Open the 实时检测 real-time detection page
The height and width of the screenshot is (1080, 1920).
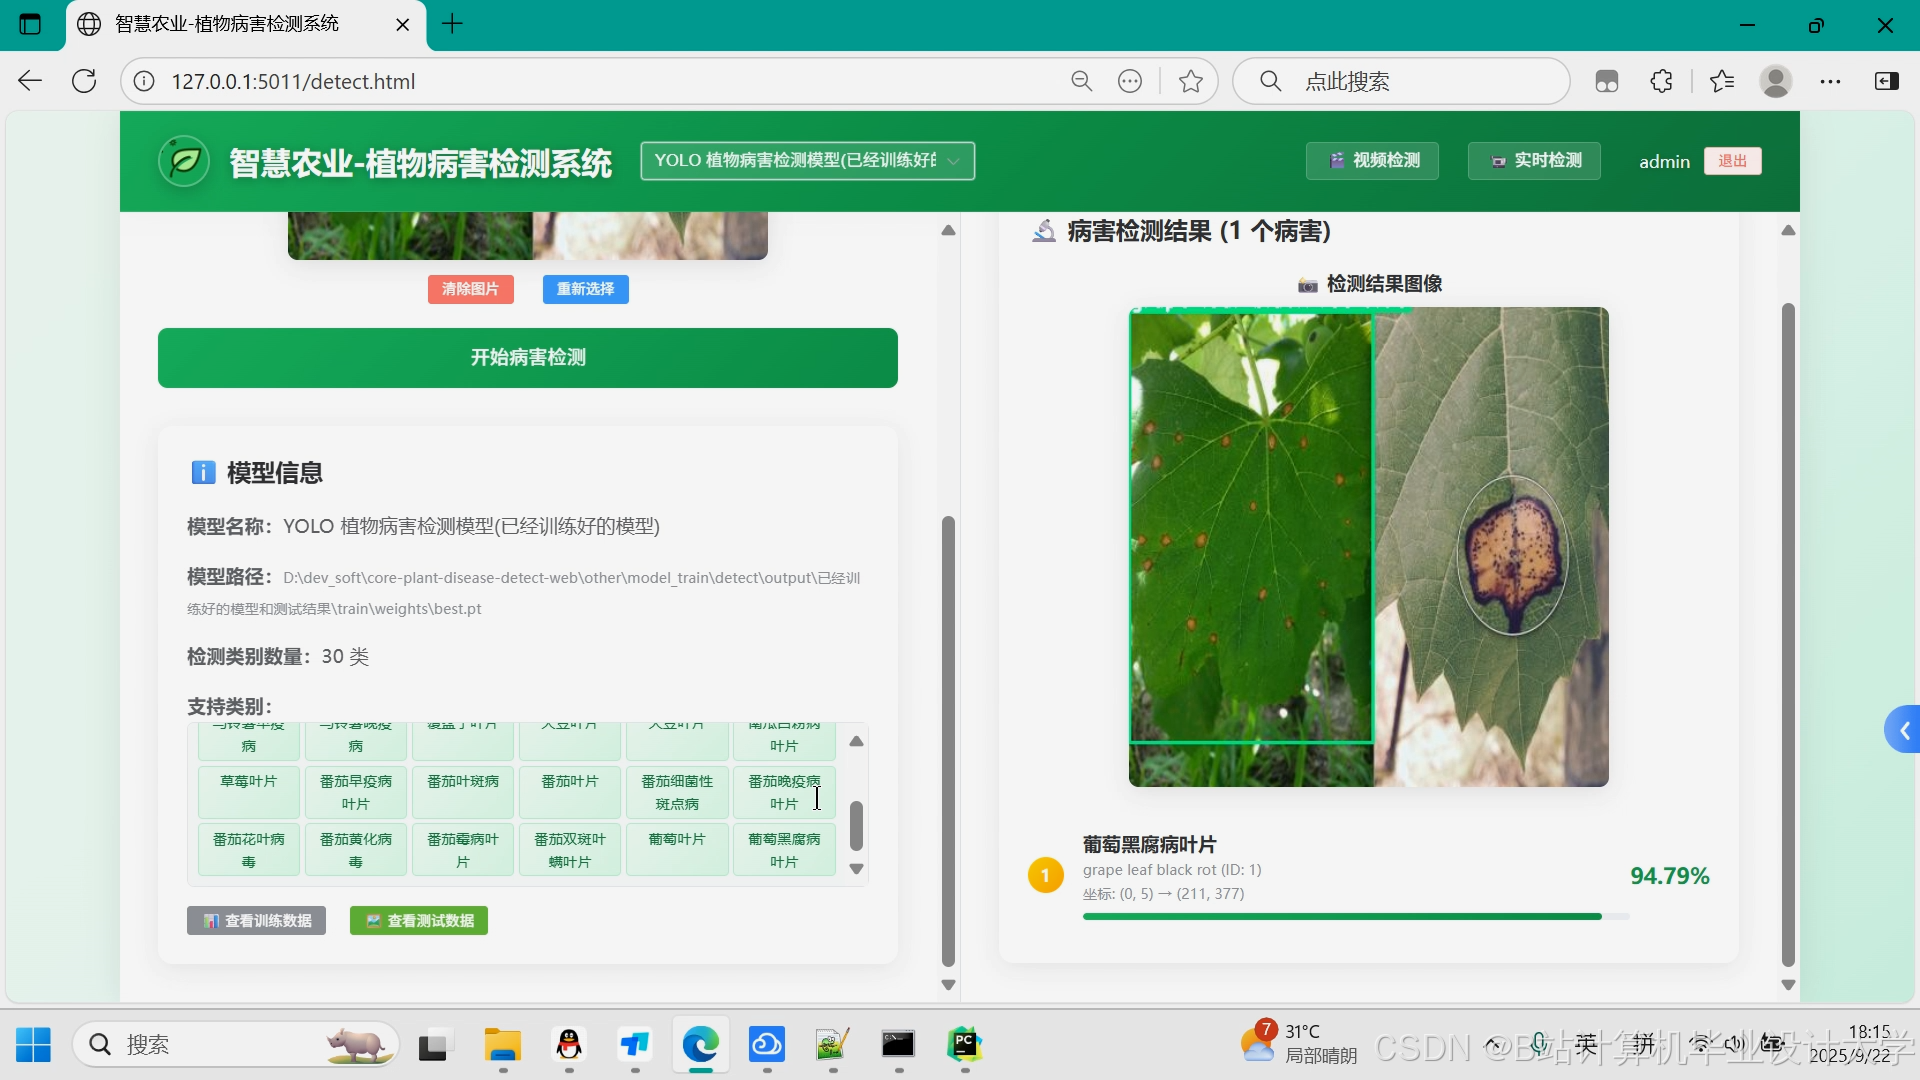pyautogui.click(x=1534, y=161)
